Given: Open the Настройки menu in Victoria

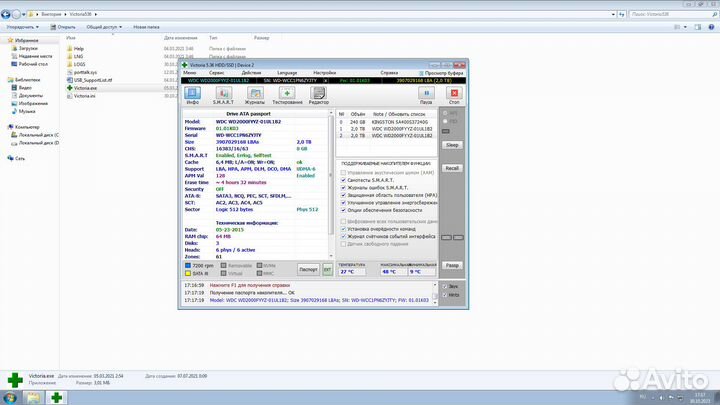Looking at the screenshot, I should click(x=325, y=73).
